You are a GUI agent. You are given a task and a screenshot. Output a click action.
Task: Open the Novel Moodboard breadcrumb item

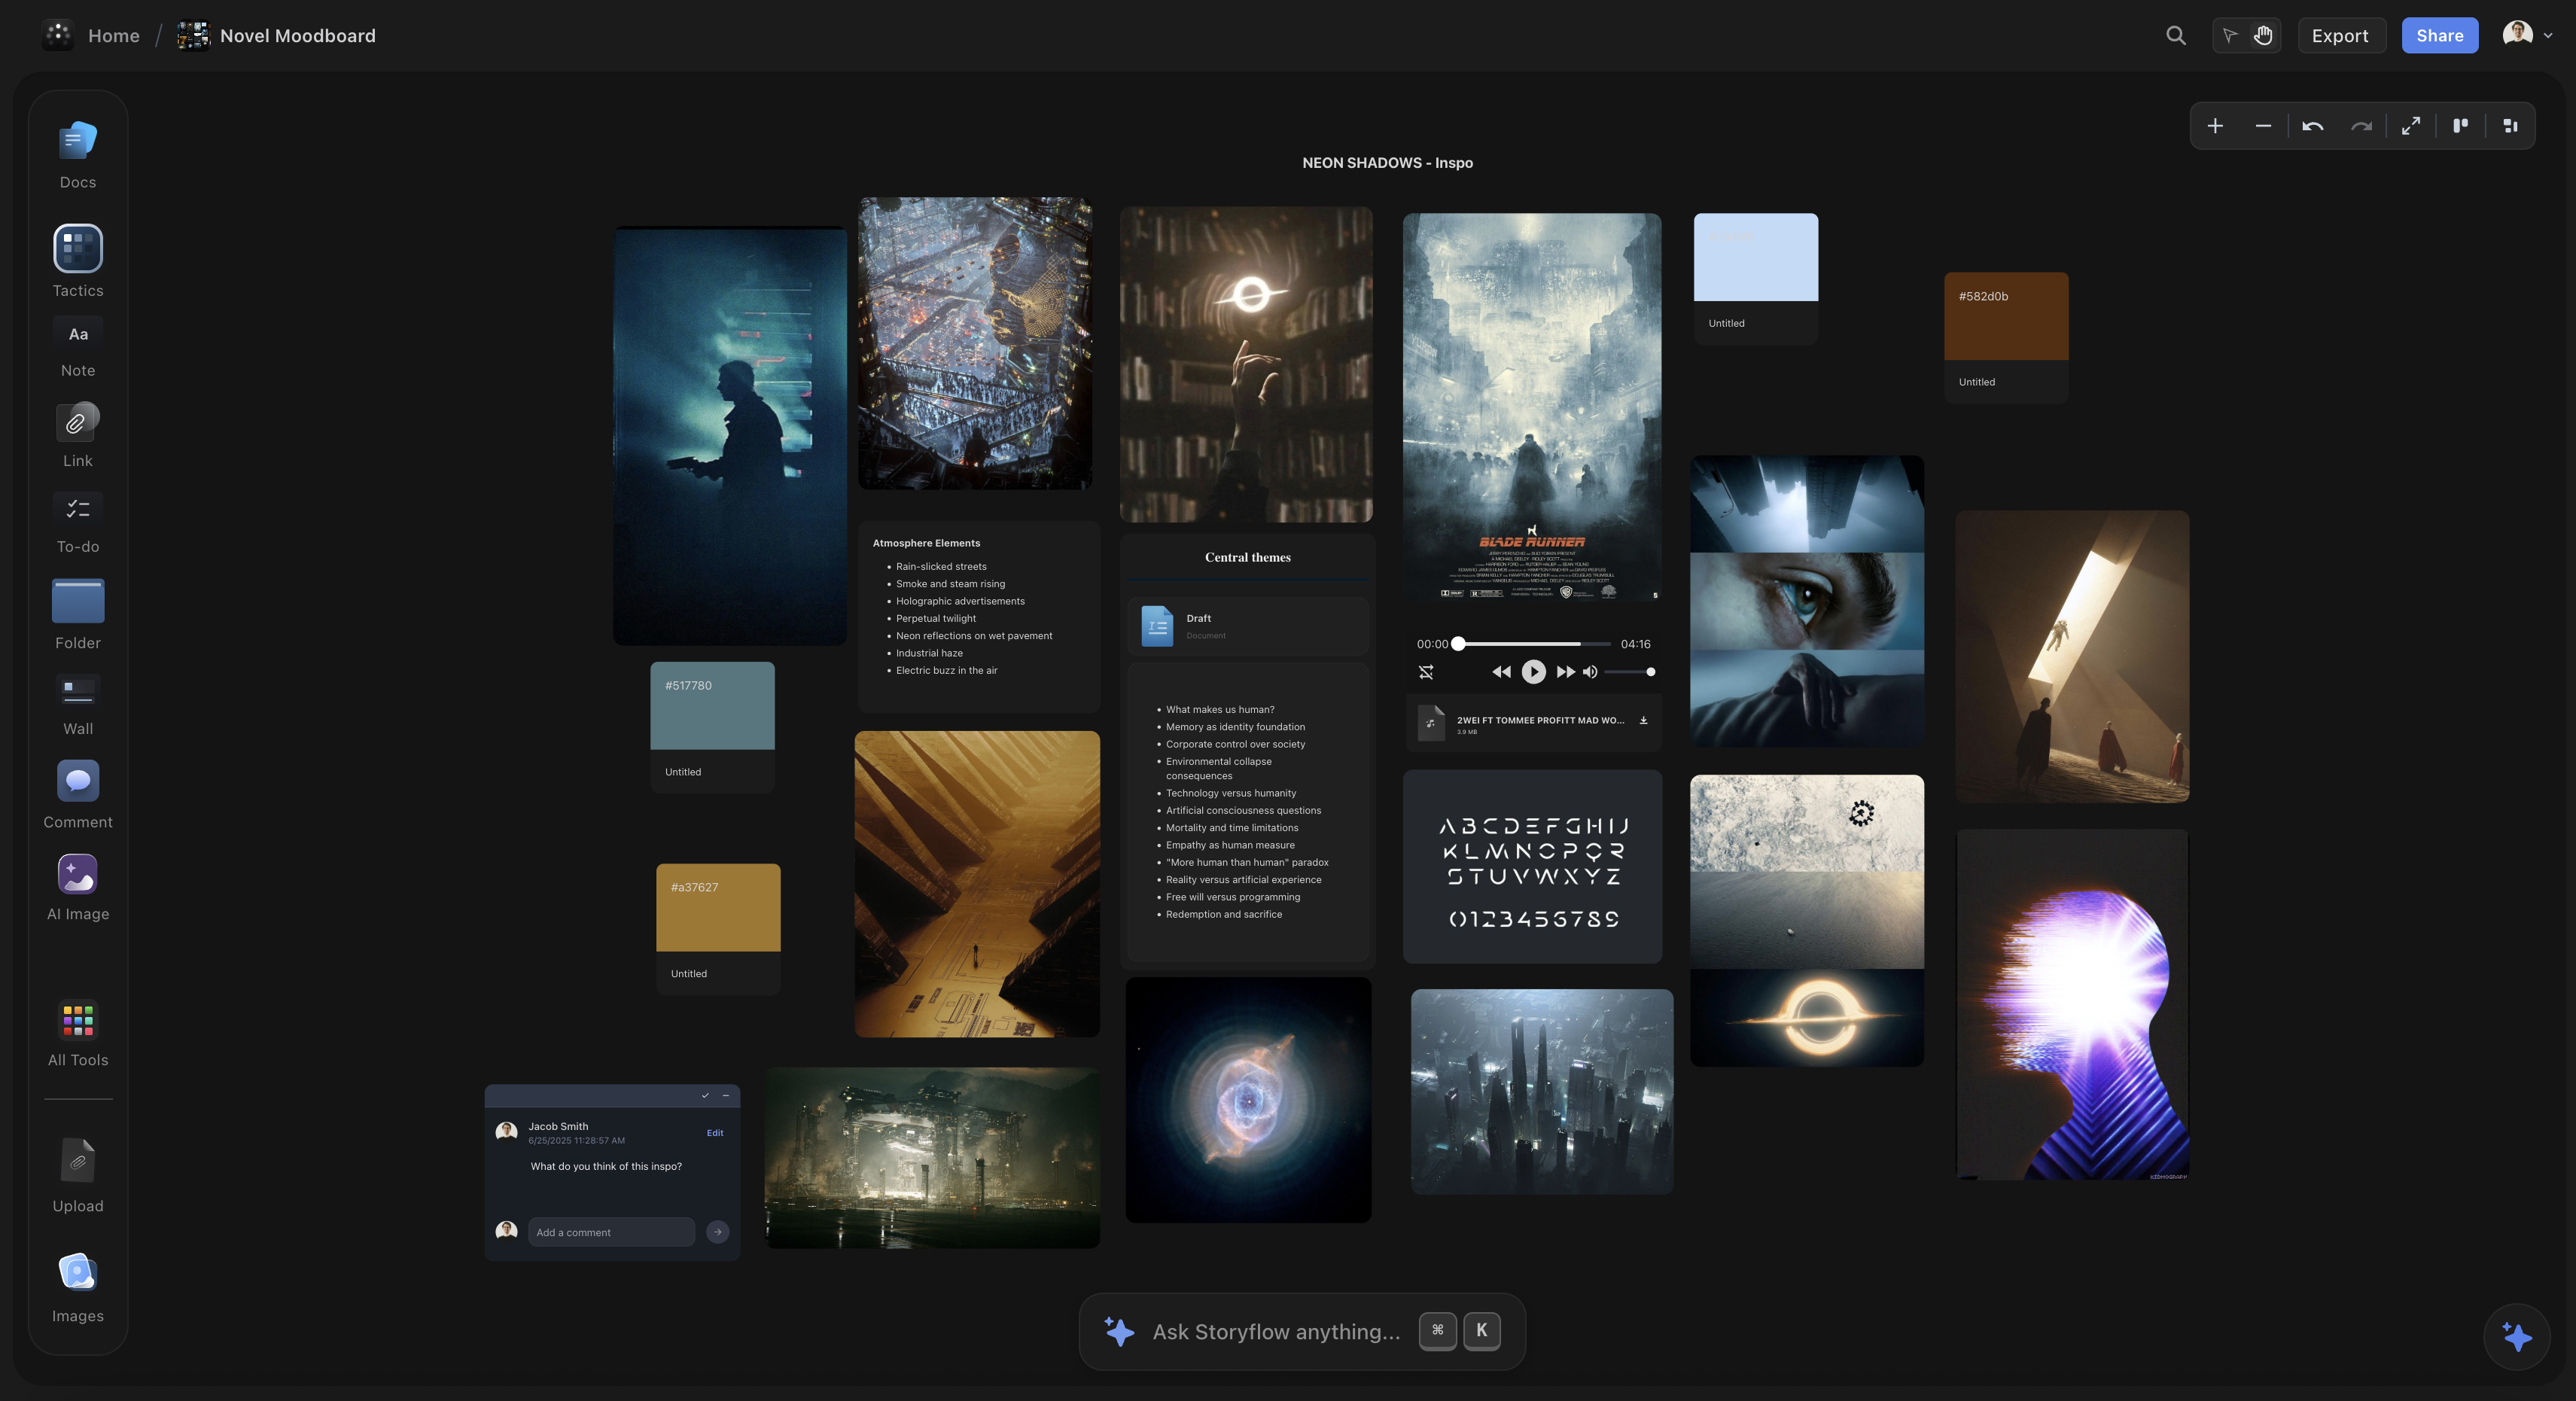(297, 35)
